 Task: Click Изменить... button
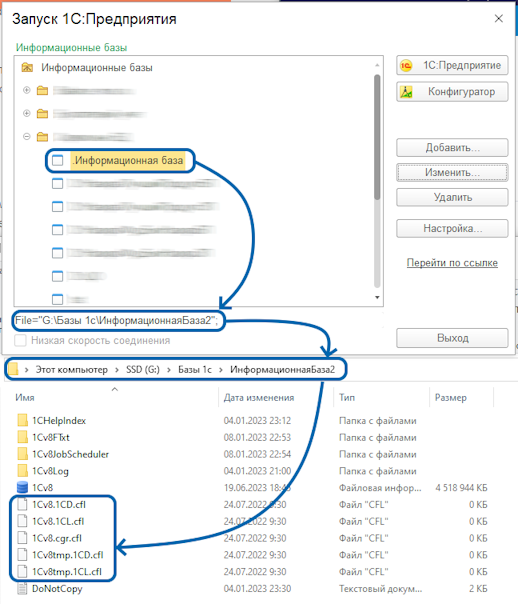[x=452, y=172]
